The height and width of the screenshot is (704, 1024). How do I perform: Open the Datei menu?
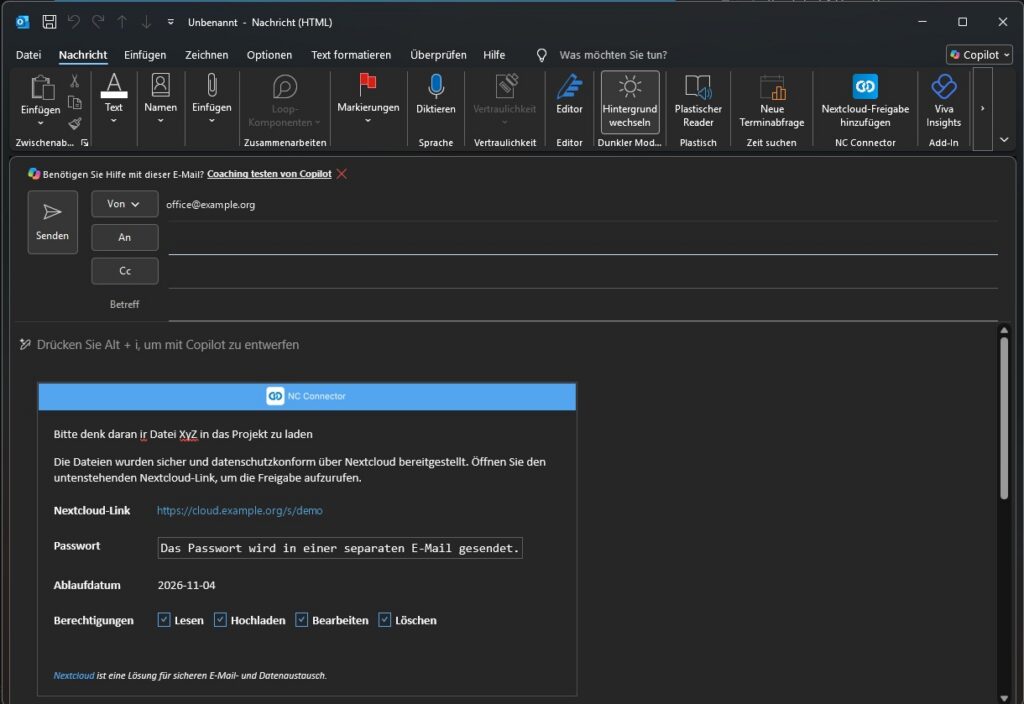28,55
